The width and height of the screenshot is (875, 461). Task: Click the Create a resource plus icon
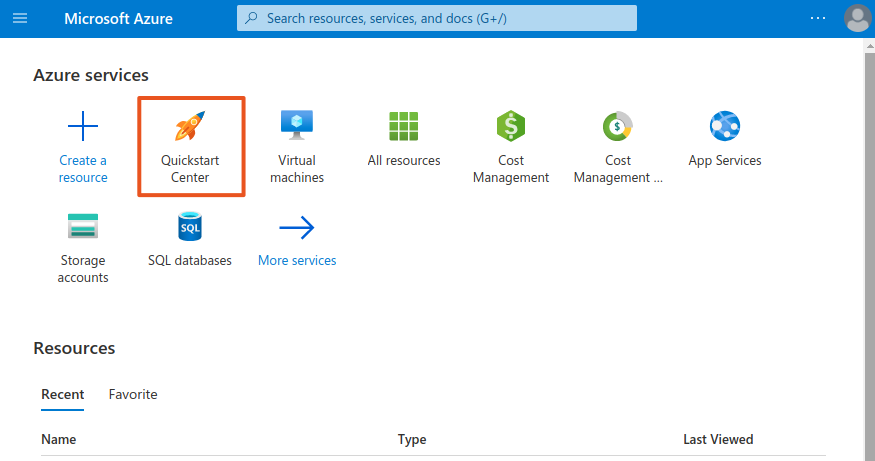point(83,126)
